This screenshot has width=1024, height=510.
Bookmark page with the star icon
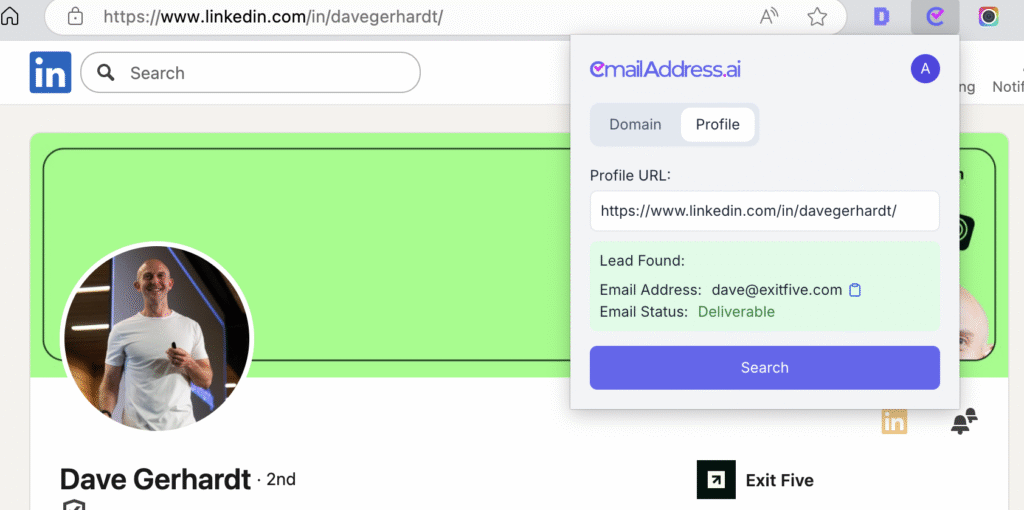coord(817,17)
